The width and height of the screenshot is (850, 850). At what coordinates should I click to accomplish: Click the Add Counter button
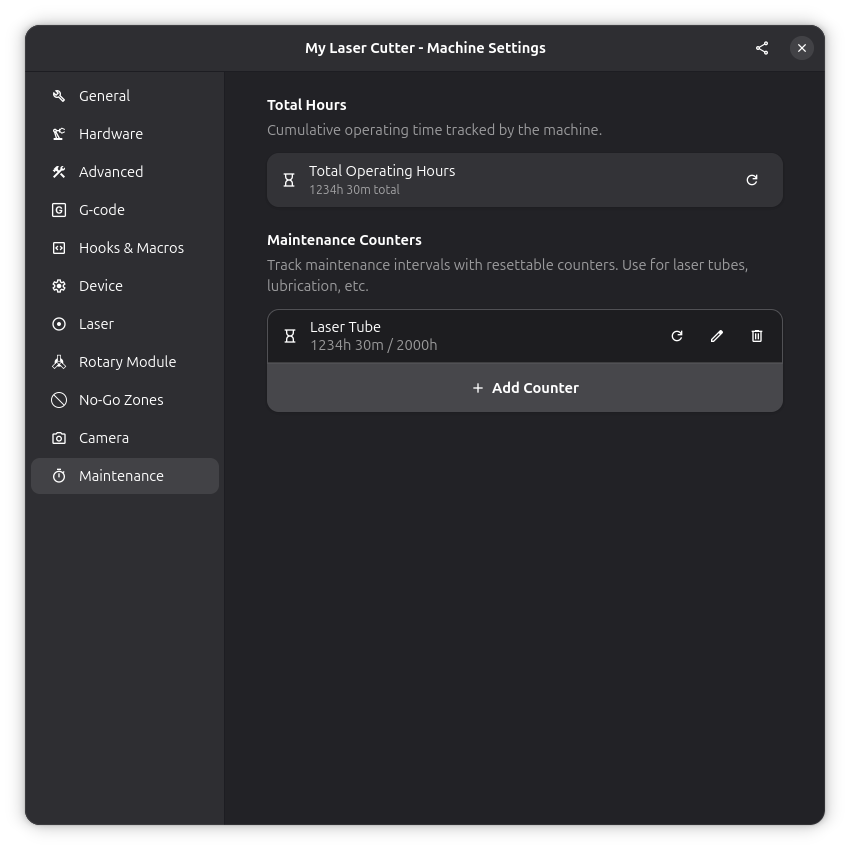[525, 388]
